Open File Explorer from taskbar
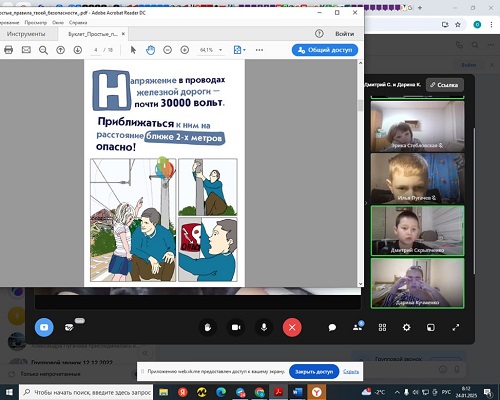 pyautogui.click(x=163, y=392)
